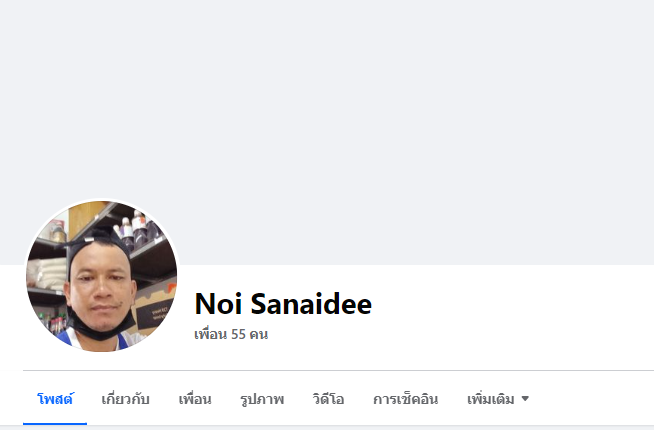Click the word เพื่อน under the profile name
The width and height of the screenshot is (654, 430).
click(x=211, y=334)
